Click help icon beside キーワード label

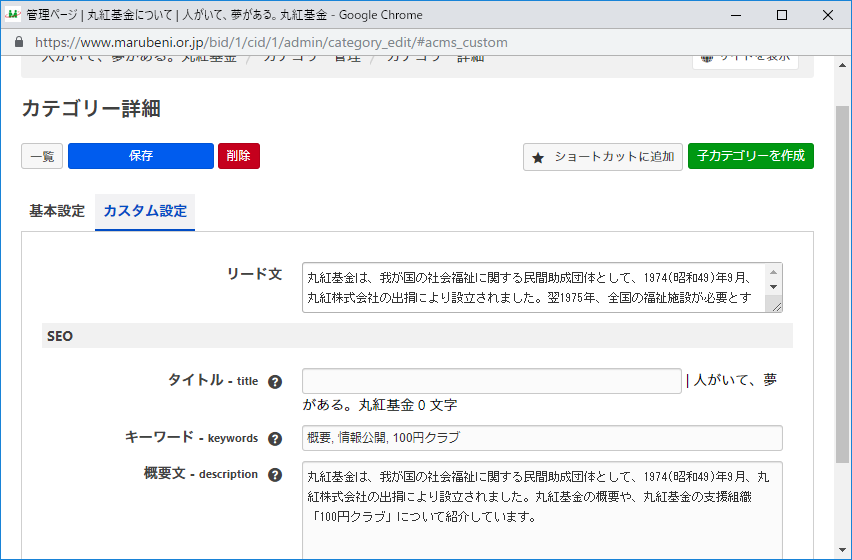[275, 439]
